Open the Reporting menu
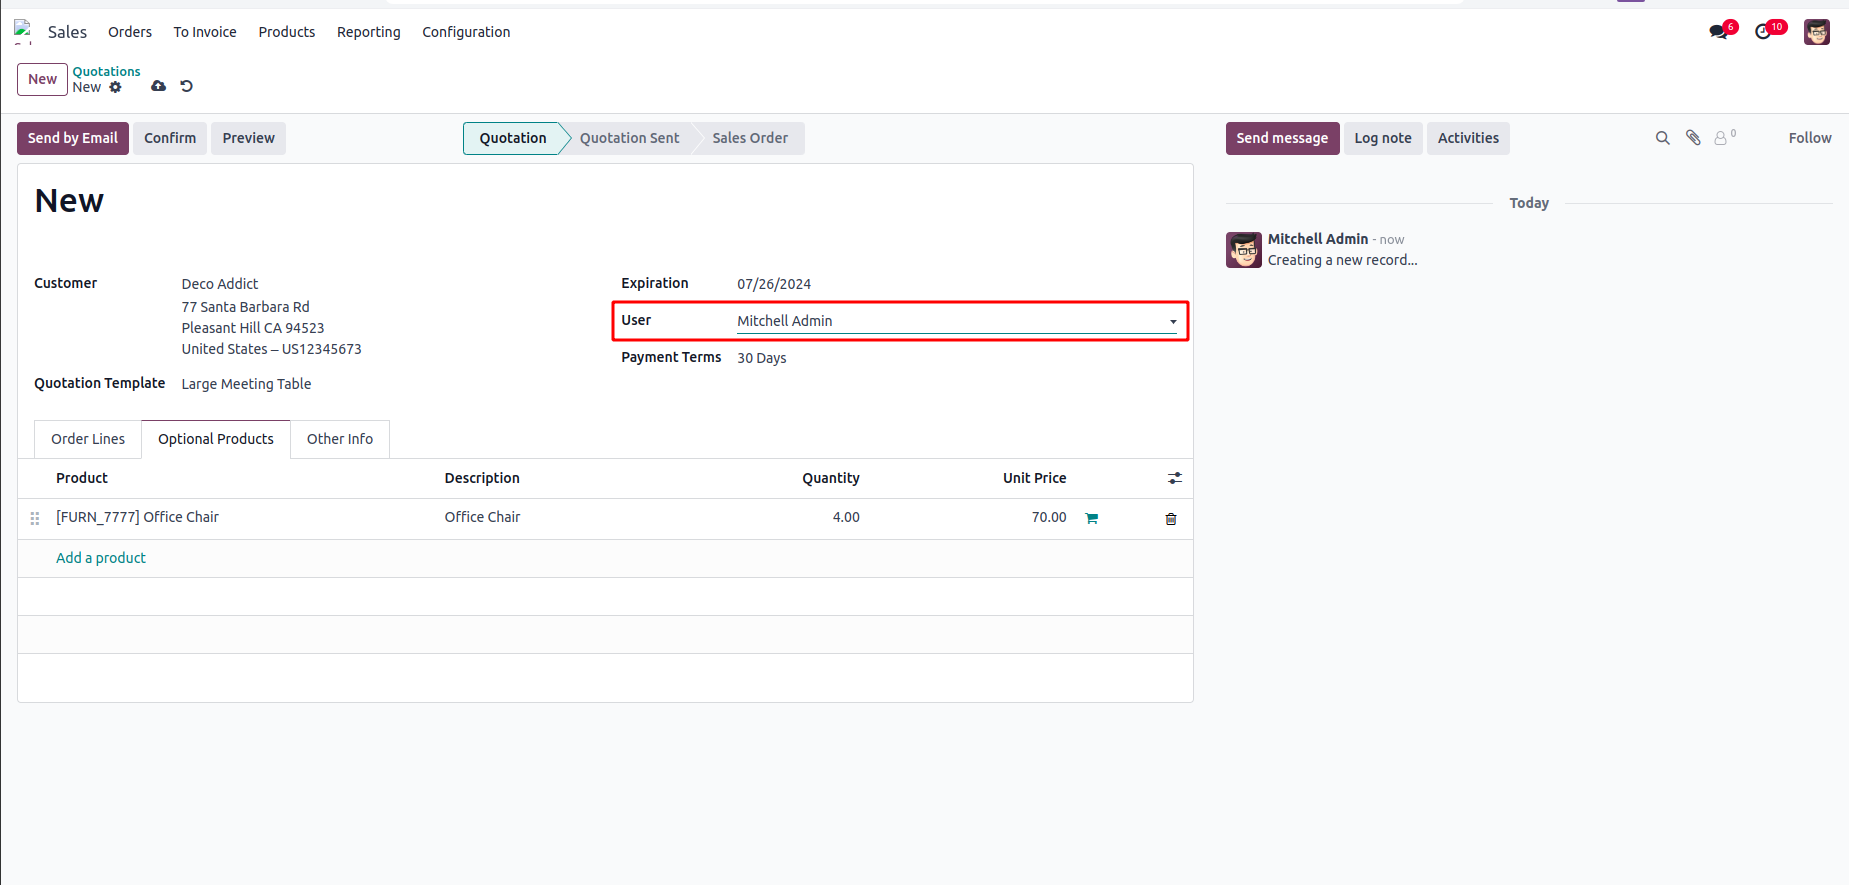1849x885 pixels. point(368,32)
